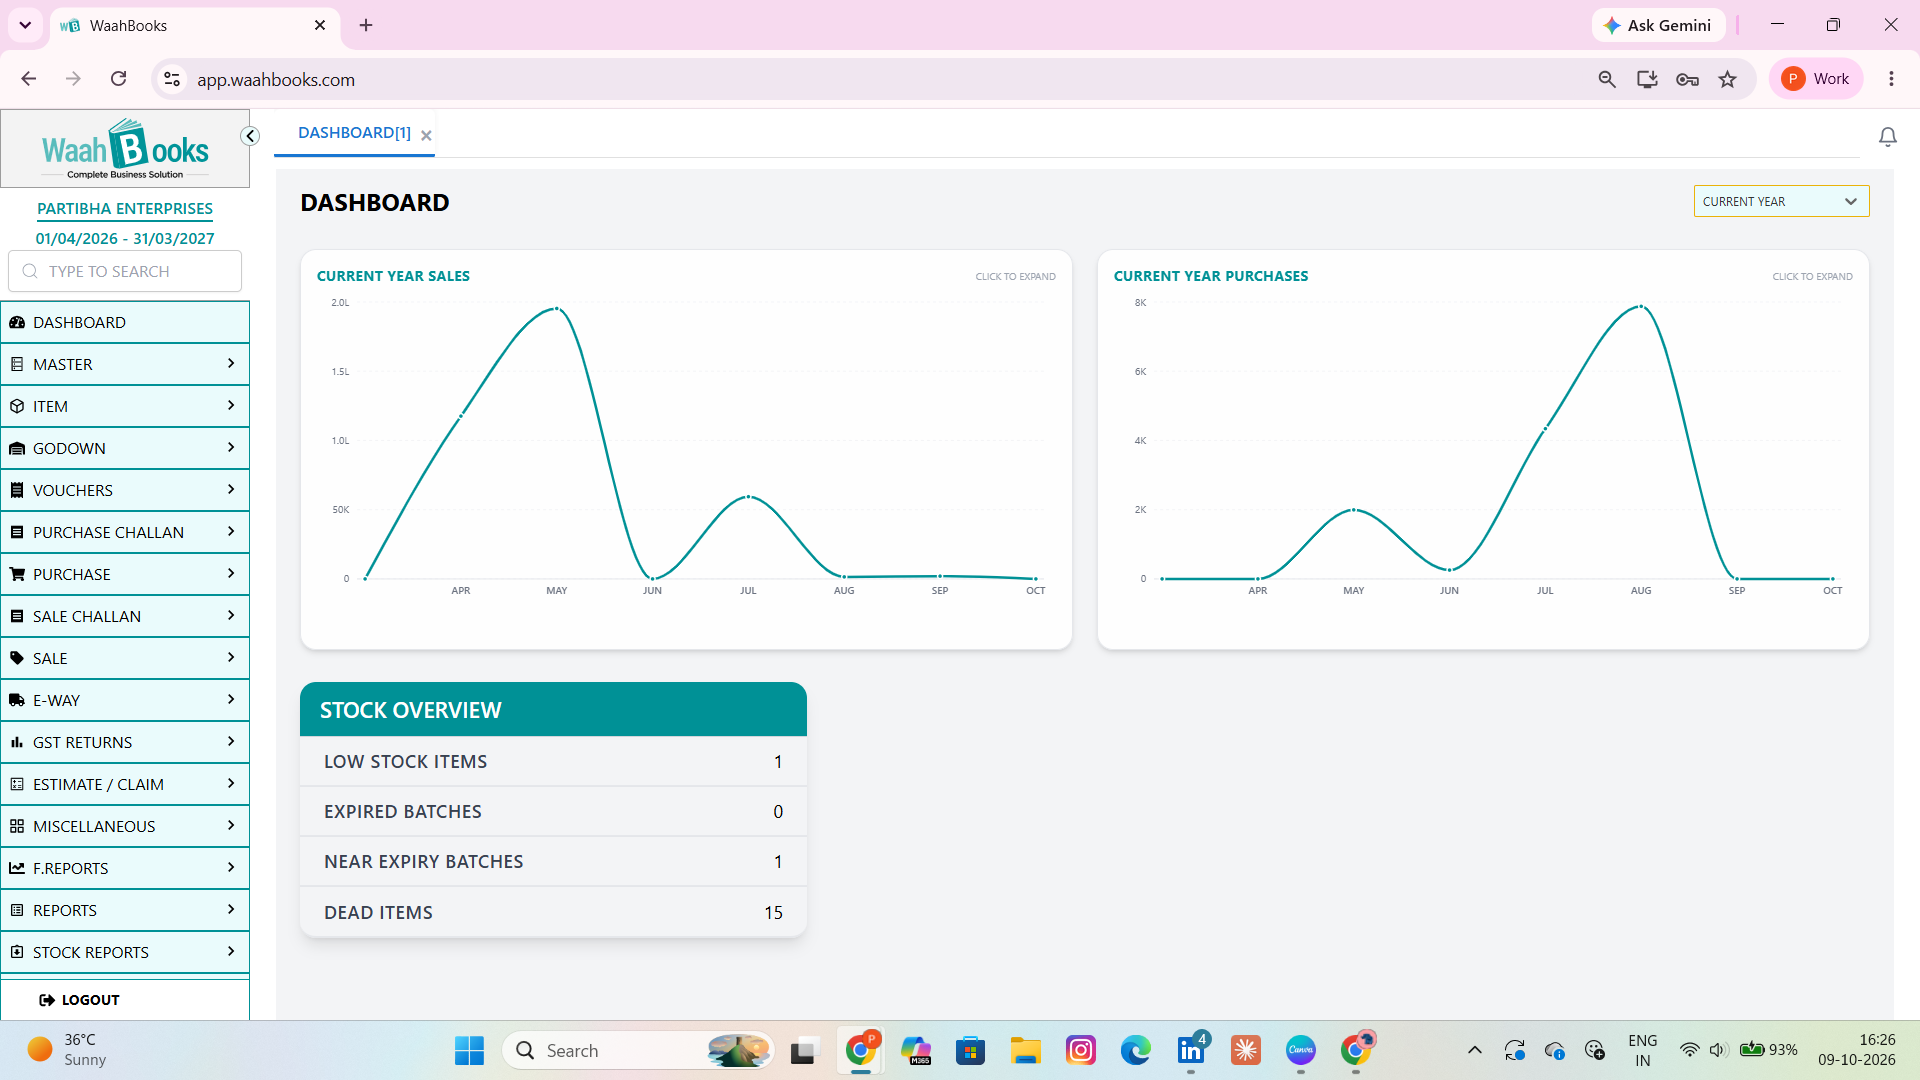Focus the TYPE TO SEARCH field
Image resolution: width=1920 pixels, height=1080 pixels.
click(x=125, y=271)
